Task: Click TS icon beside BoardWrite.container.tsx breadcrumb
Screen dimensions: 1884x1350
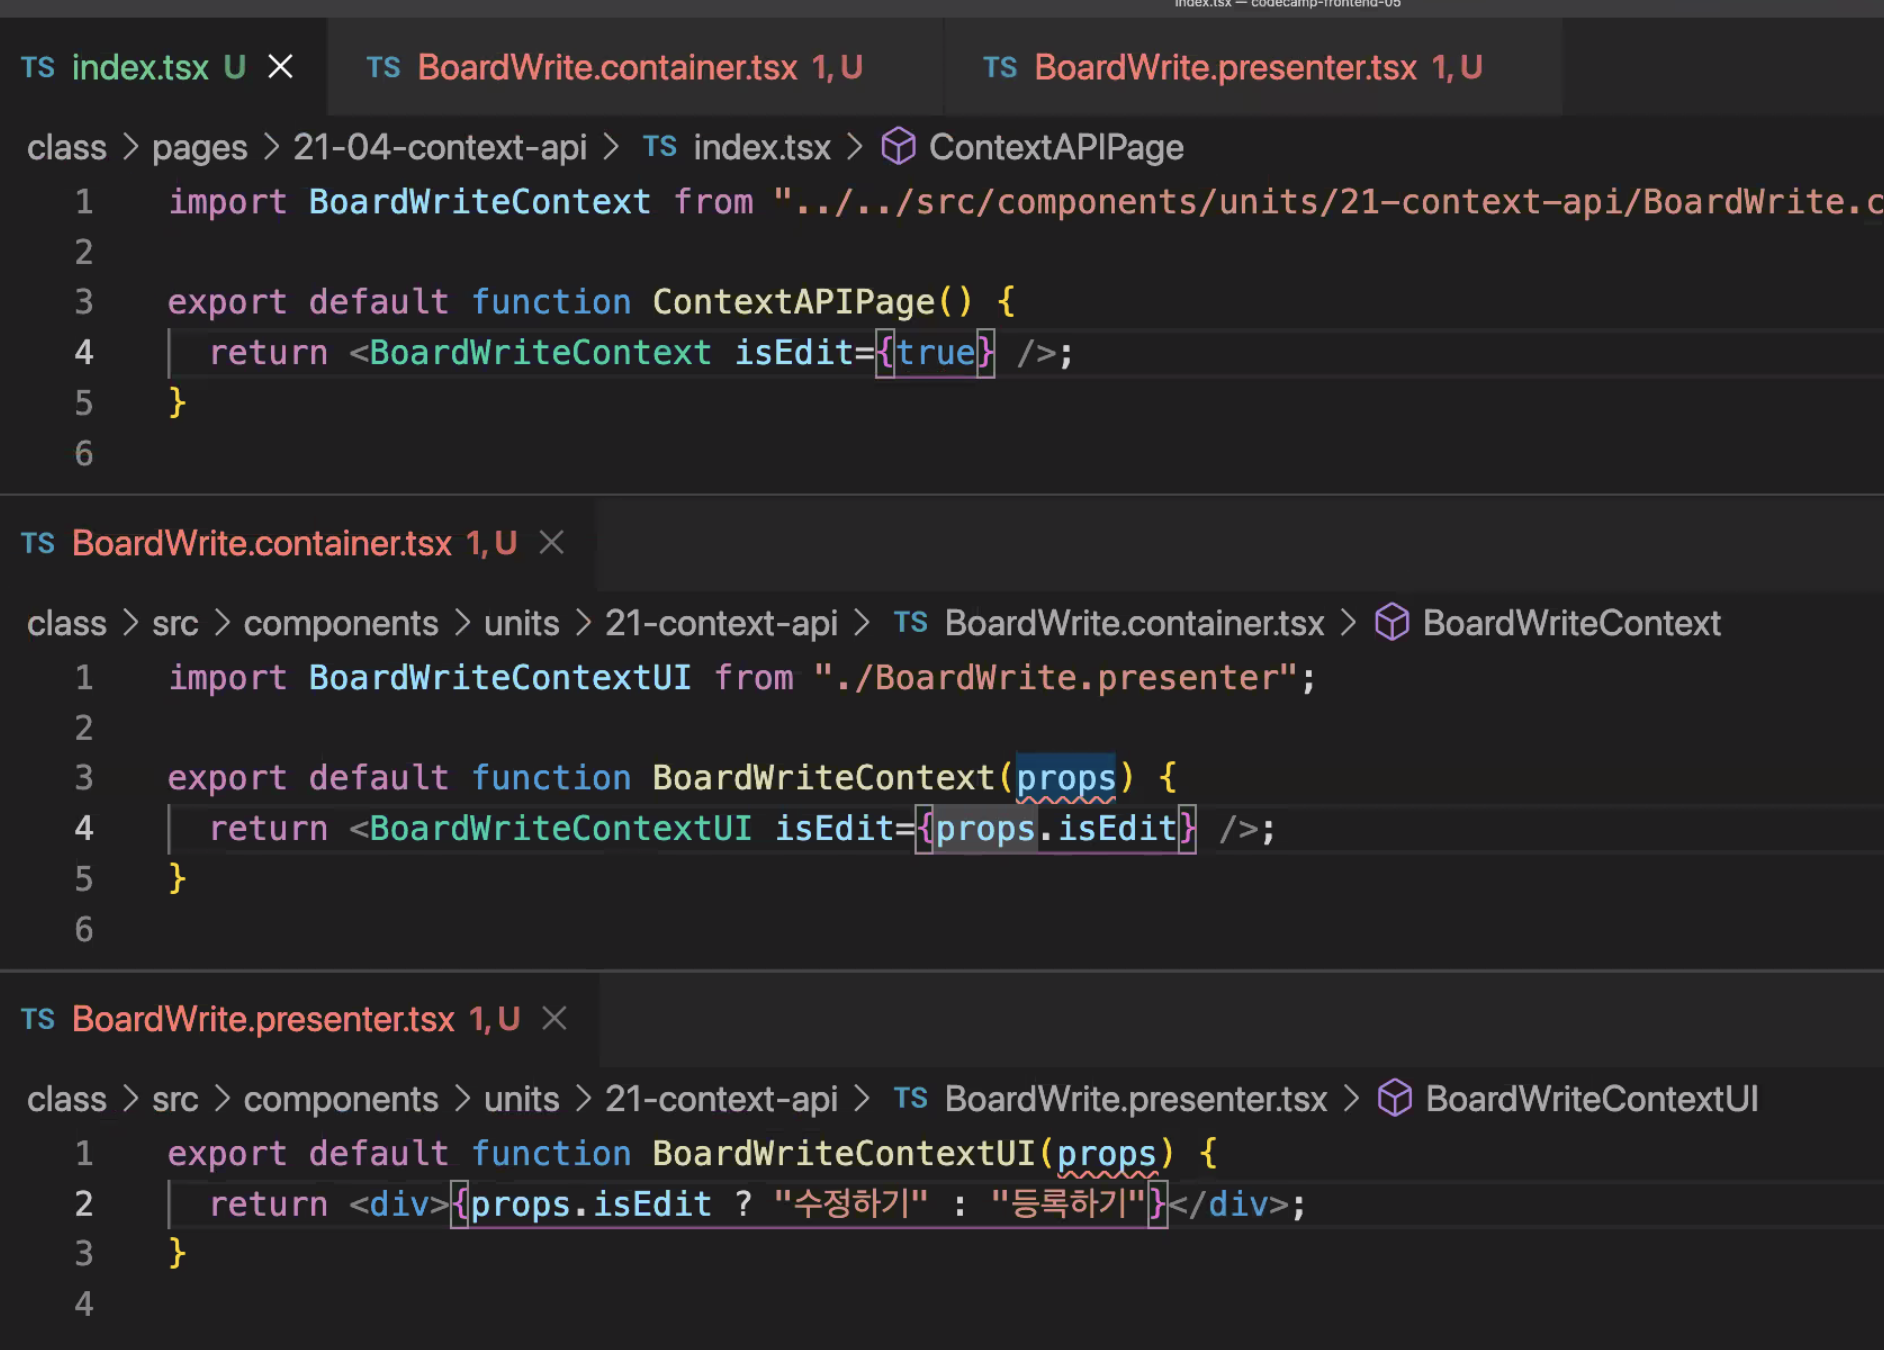Action: (911, 623)
